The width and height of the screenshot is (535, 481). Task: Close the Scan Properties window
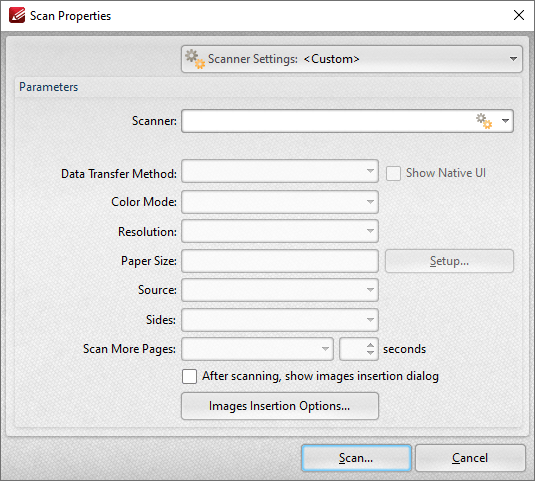point(519,15)
